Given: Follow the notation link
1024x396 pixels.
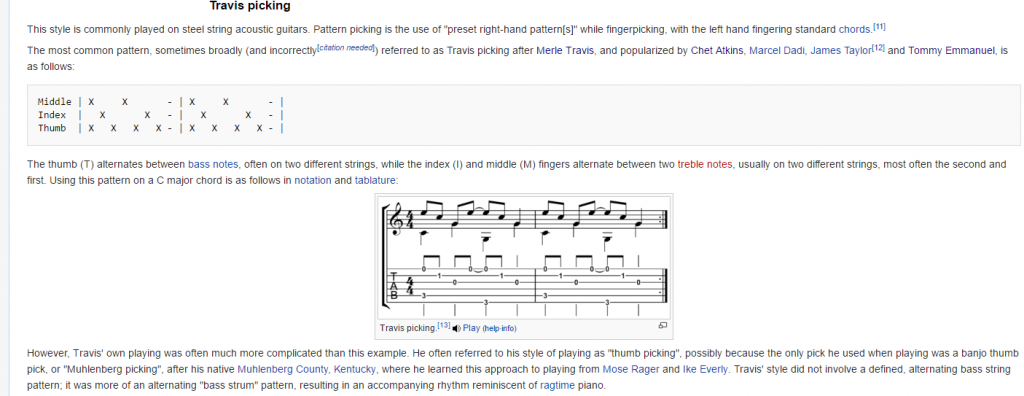Looking at the screenshot, I should coord(313,180).
